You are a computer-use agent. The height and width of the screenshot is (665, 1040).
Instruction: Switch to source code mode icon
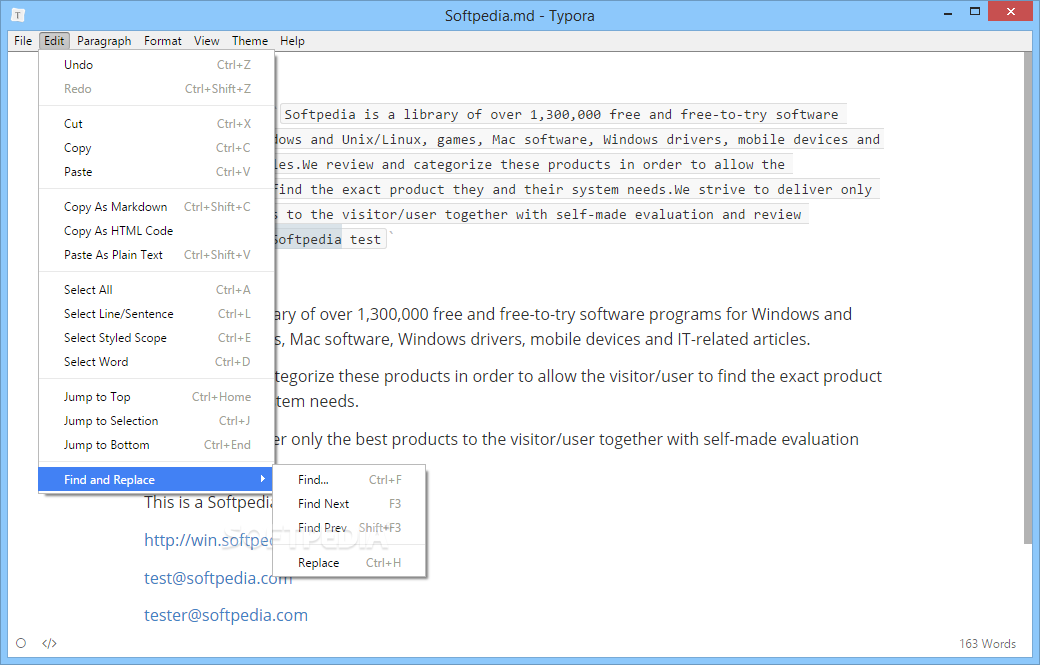[50, 643]
